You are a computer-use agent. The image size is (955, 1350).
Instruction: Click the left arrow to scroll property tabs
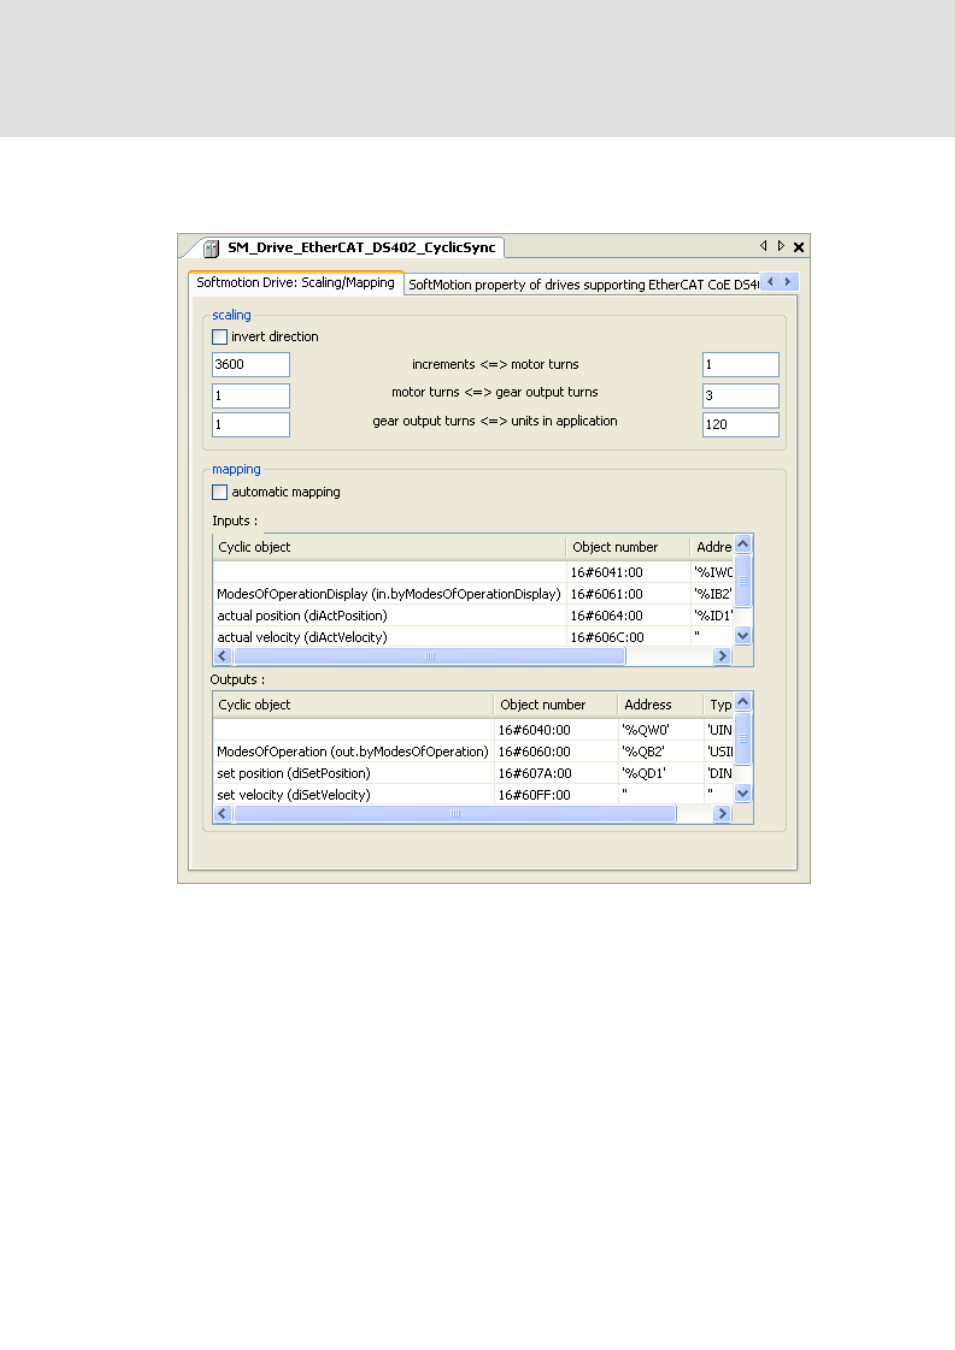(770, 282)
